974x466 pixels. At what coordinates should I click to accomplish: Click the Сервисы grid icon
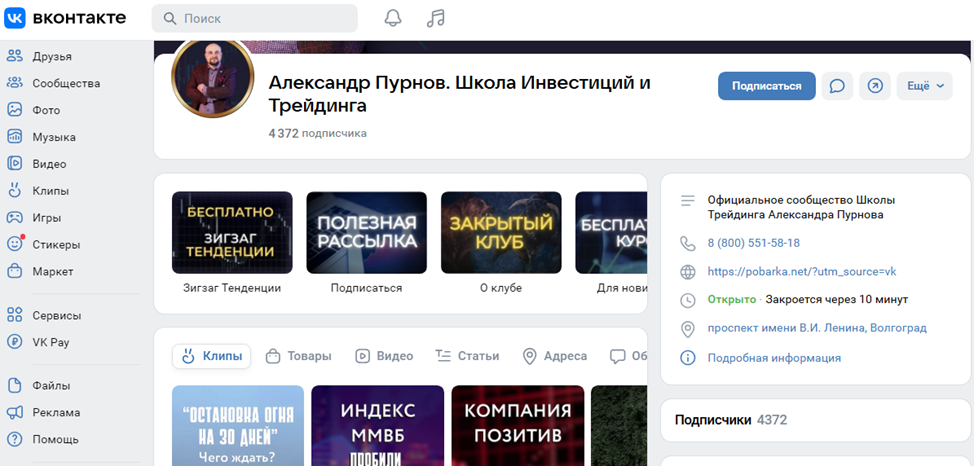(x=14, y=315)
